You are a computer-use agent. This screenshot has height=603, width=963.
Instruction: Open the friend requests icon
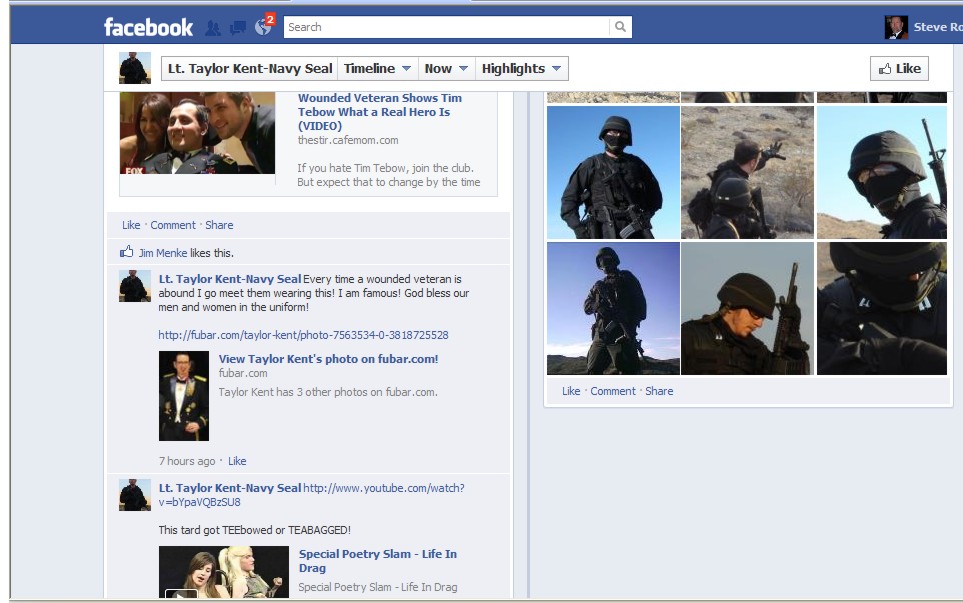pyautogui.click(x=213, y=28)
